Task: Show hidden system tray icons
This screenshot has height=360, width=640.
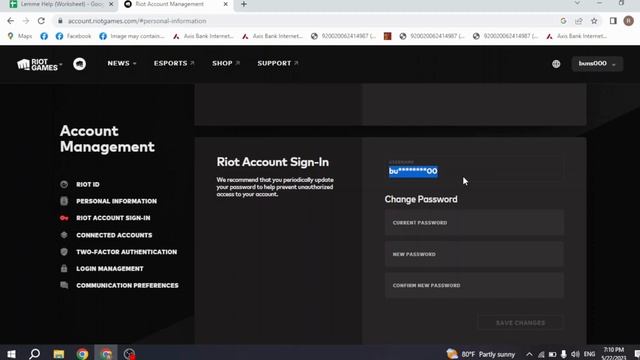Action: point(529,354)
